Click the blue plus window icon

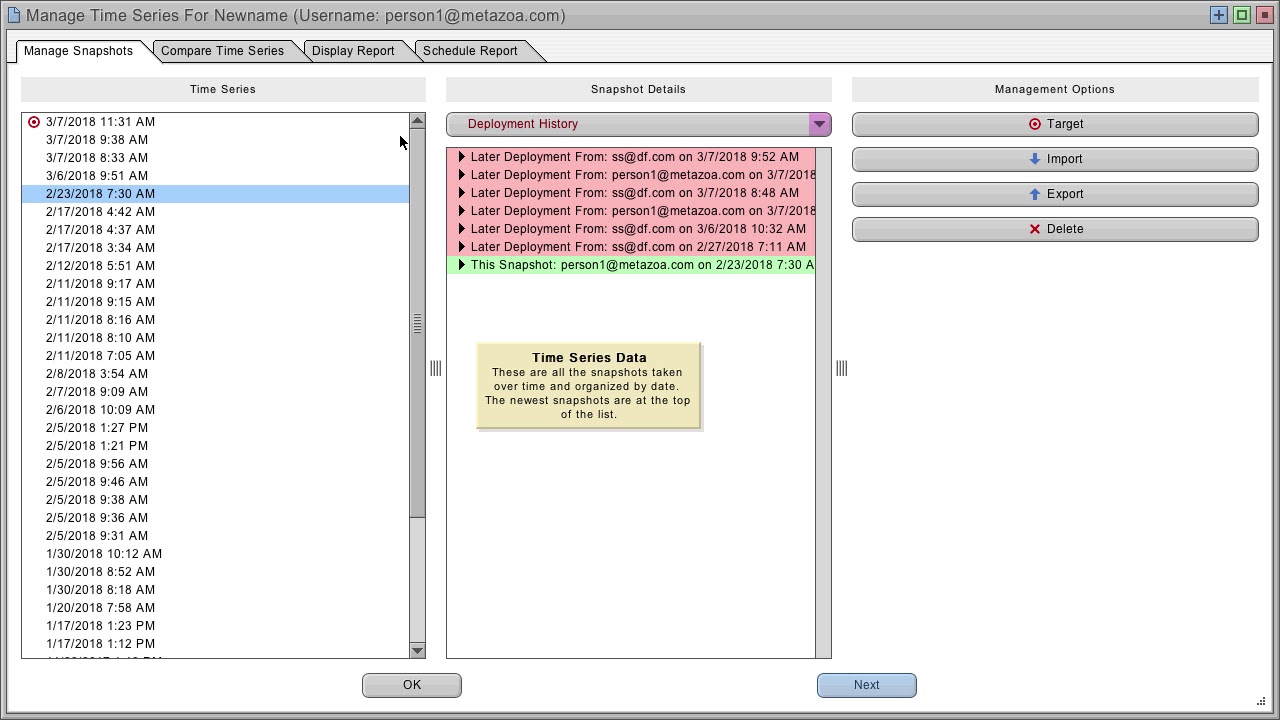click(1219, 15)
